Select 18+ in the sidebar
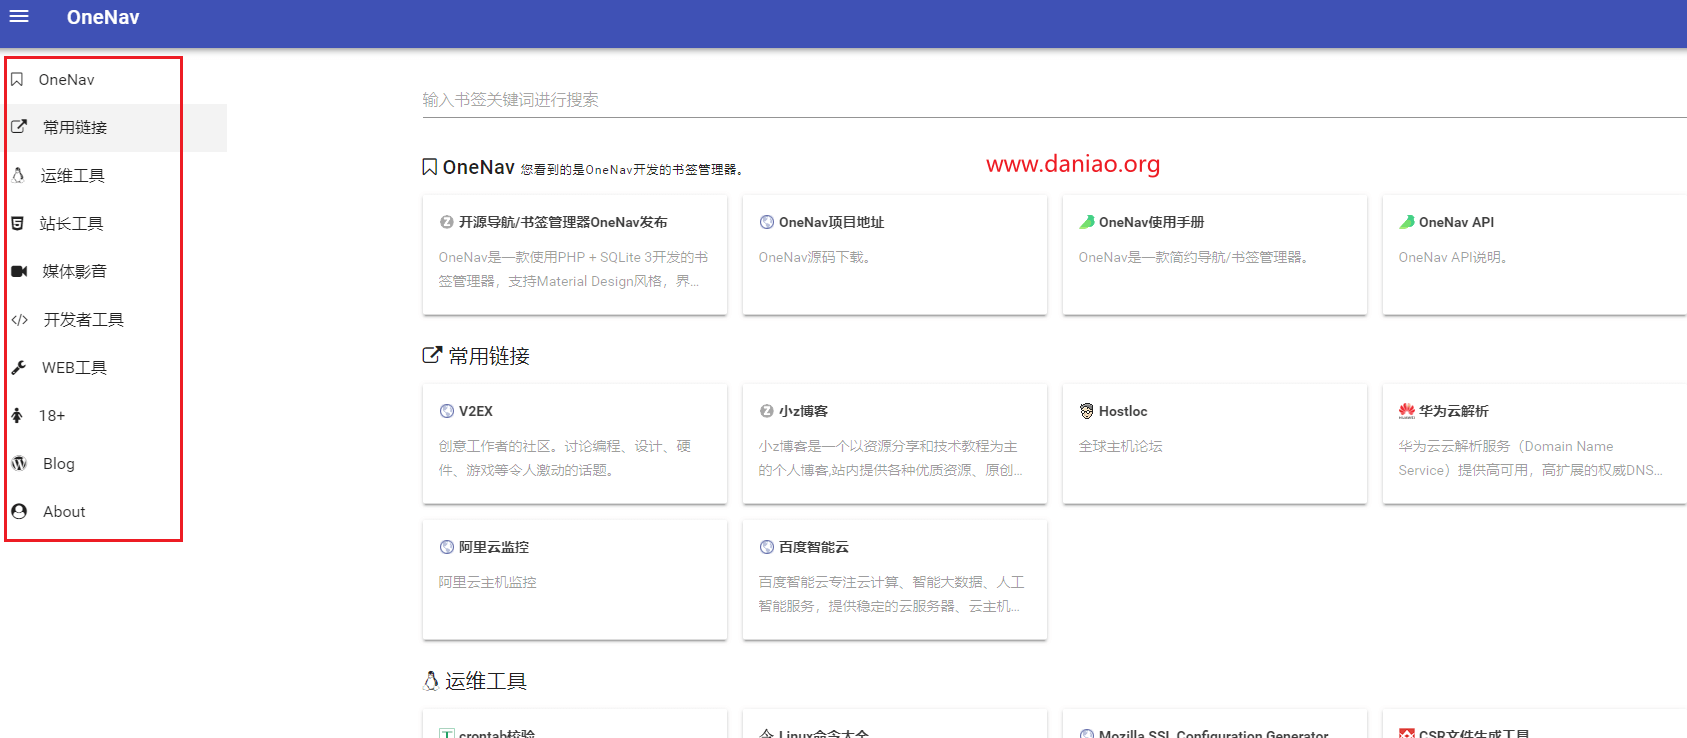 [52, 416]
